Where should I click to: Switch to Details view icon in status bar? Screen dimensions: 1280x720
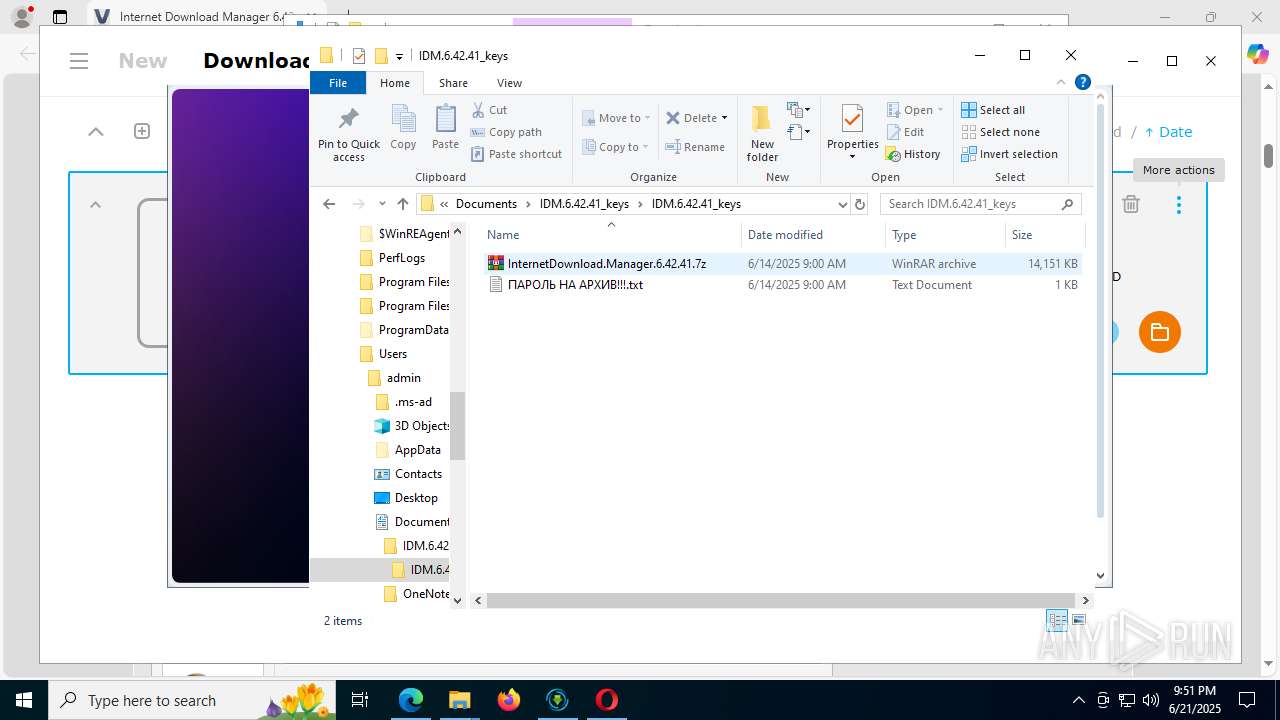[x=1057, y=621]
